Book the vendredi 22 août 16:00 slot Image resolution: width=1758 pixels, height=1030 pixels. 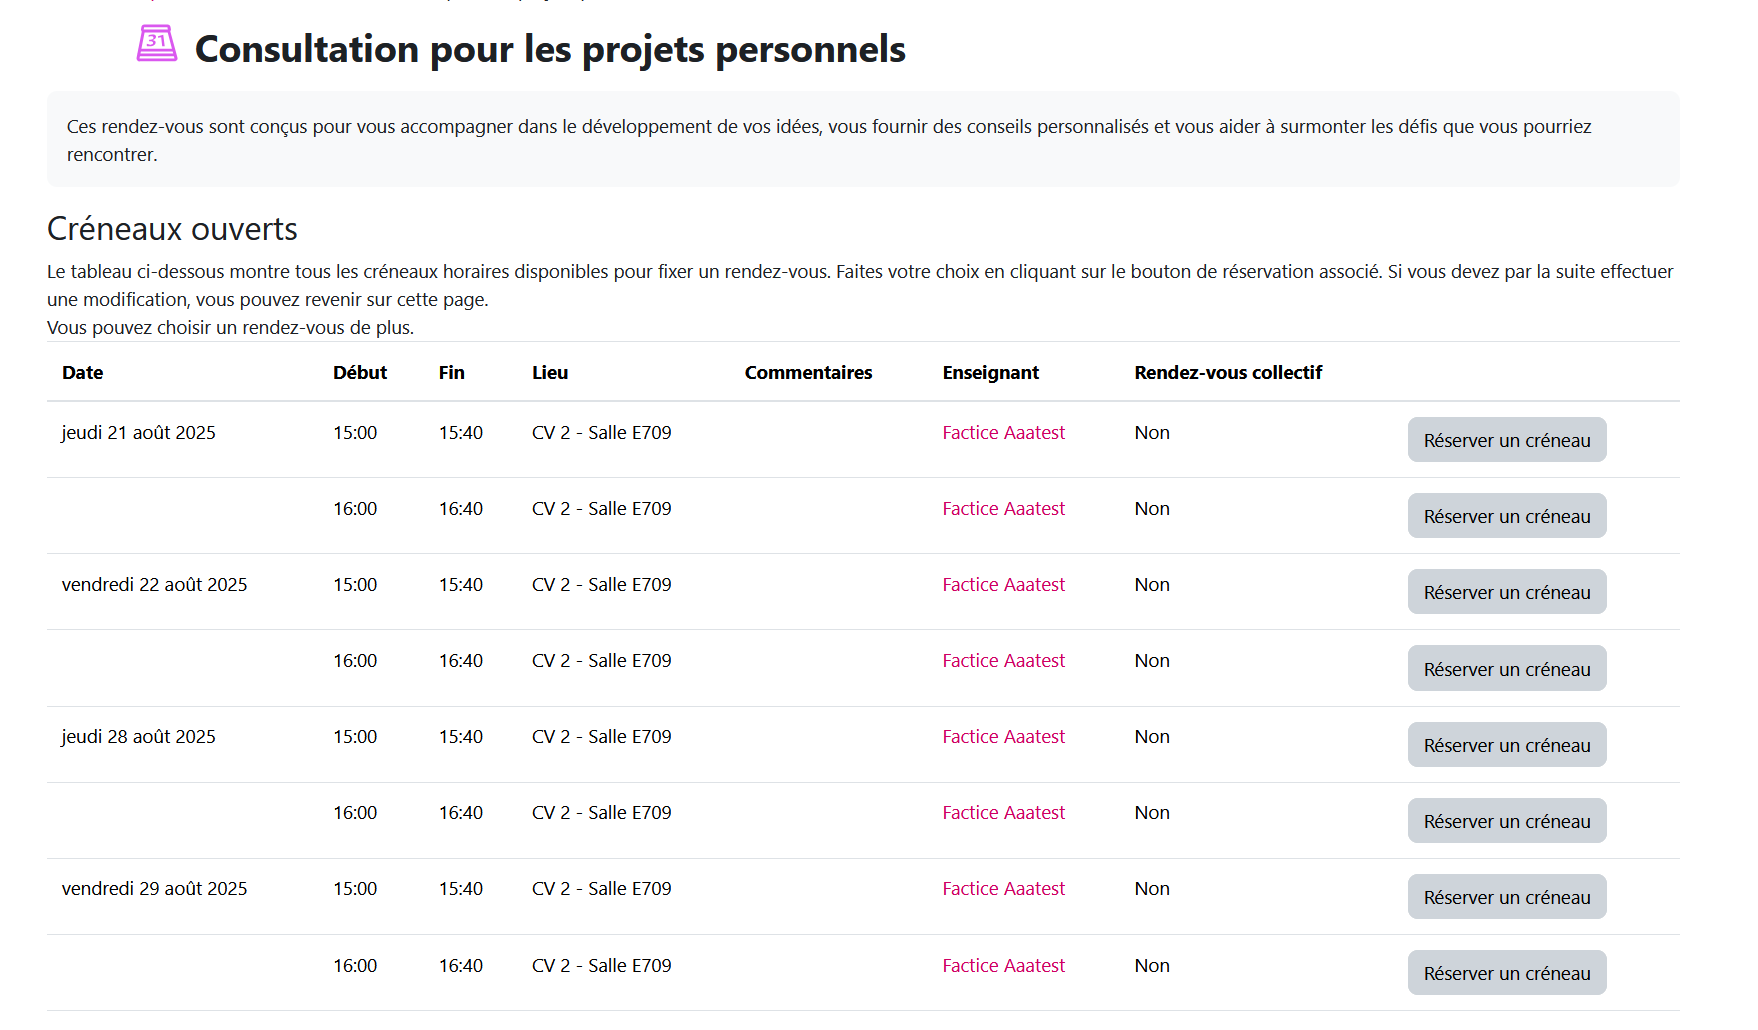tap(1506, 669)
